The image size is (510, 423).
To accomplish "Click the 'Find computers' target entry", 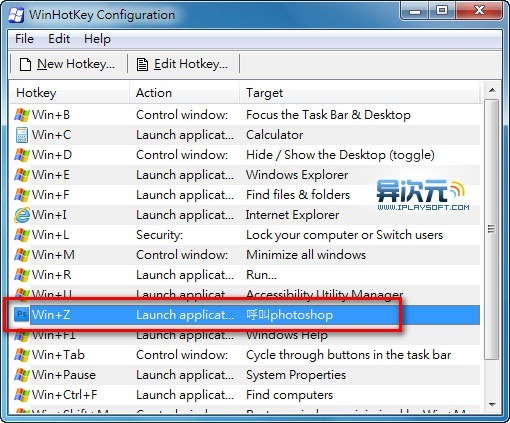I will [x=289, y=395].
